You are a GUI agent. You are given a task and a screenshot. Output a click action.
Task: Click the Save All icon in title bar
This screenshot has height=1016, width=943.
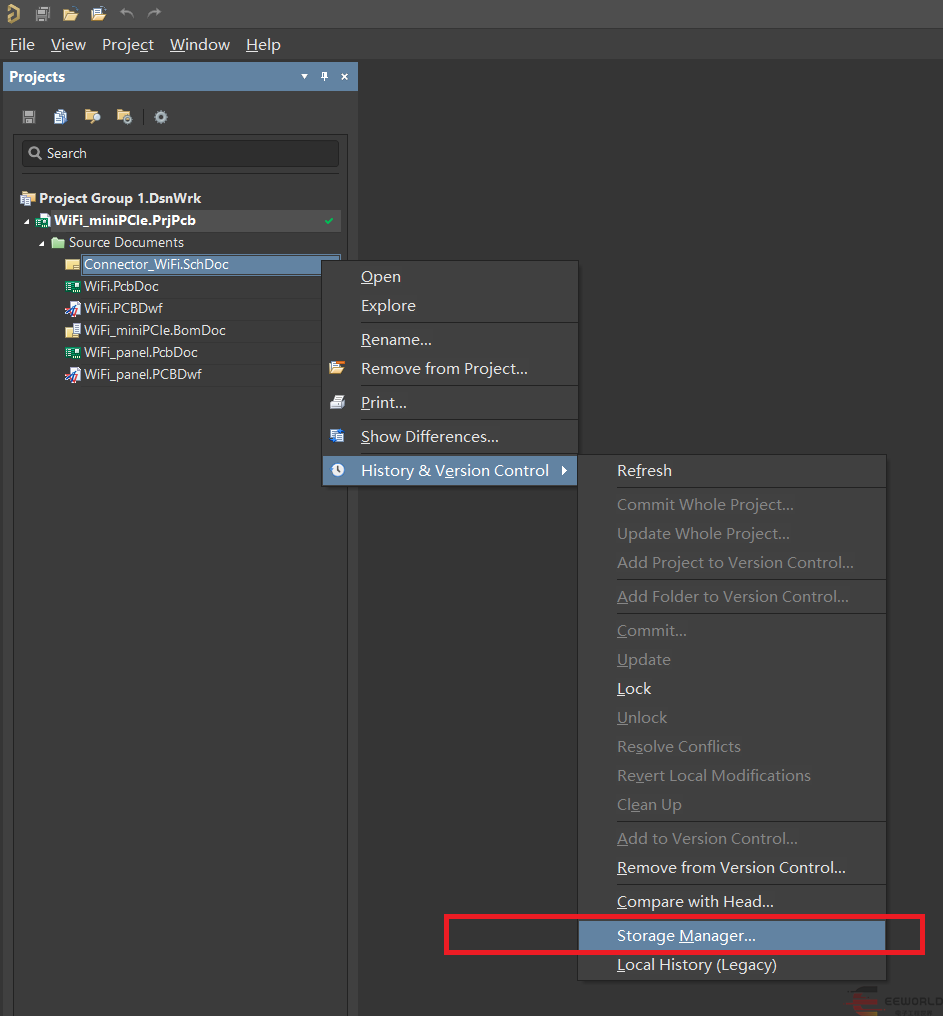click(x=43, y=14)
